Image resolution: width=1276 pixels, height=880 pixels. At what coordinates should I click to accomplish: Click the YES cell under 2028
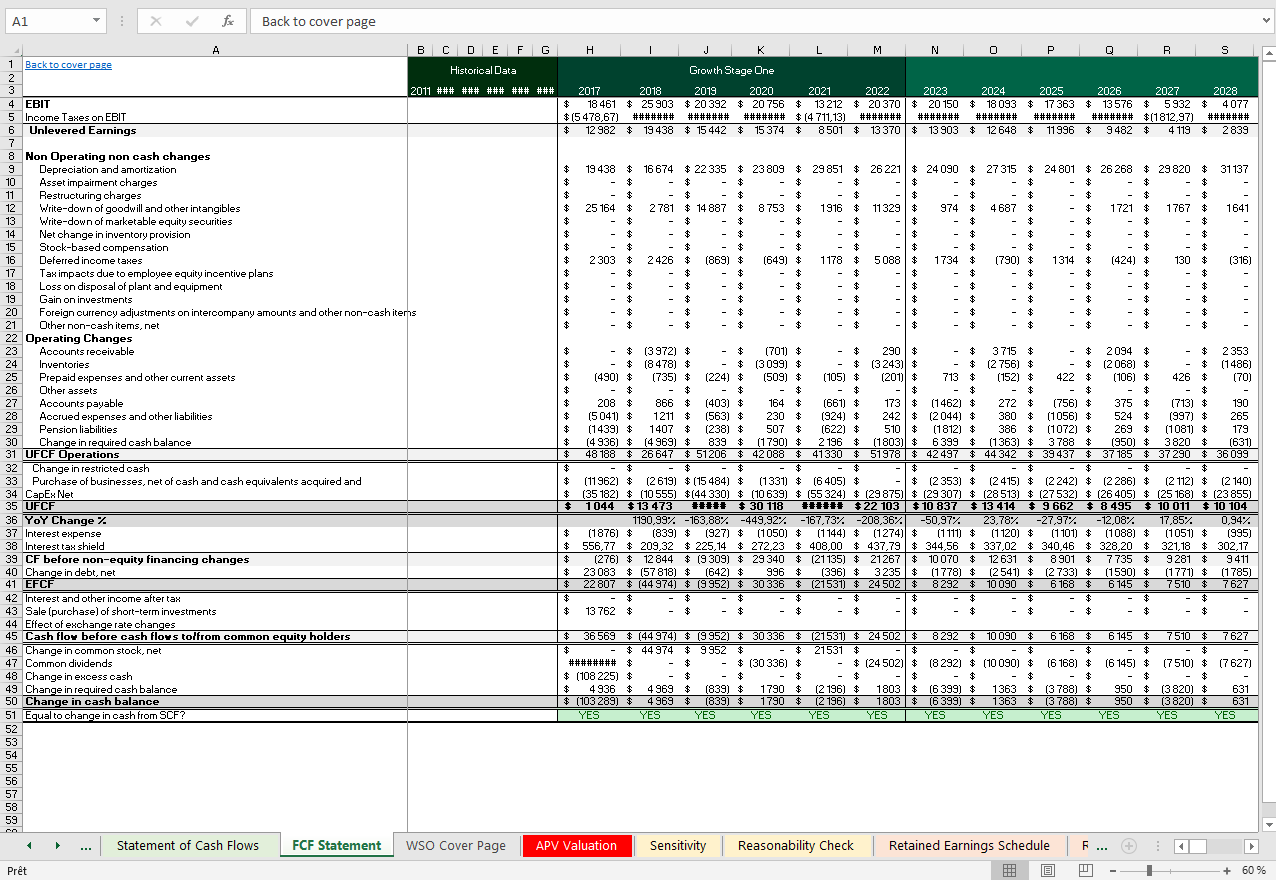click(1226, 715)
